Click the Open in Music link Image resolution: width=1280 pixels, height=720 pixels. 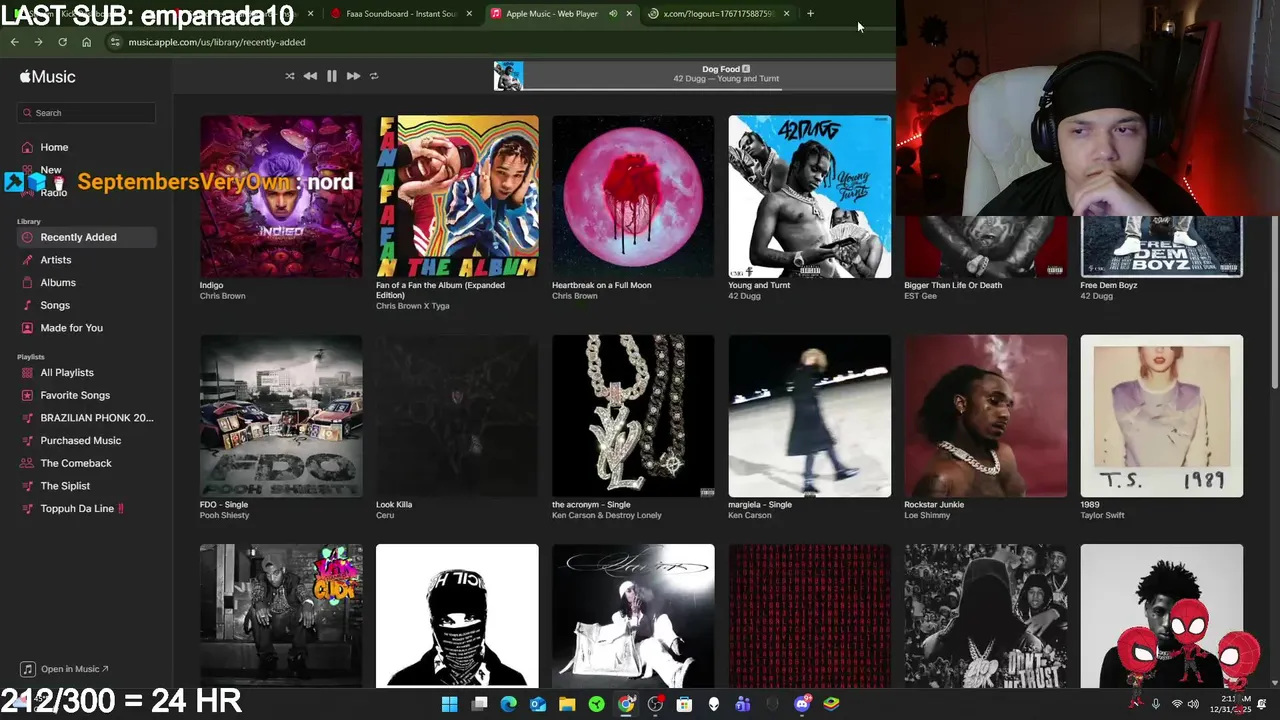(65, 669)
